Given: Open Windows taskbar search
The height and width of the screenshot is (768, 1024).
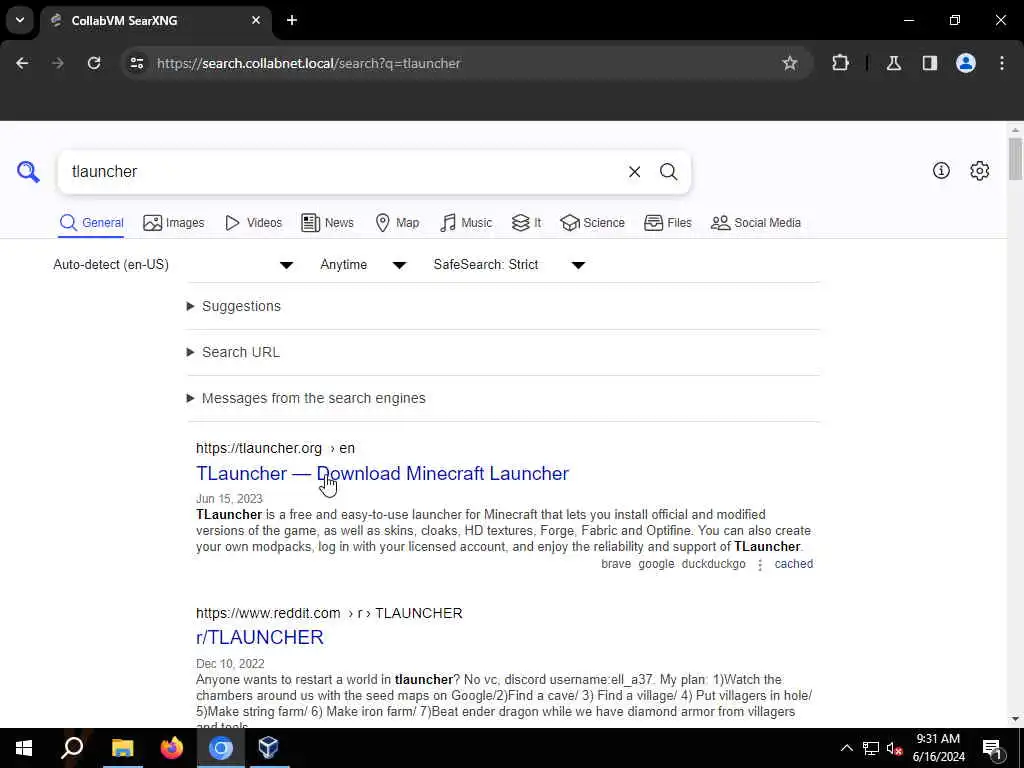Looking at the screenshot, I should [72, 748].
